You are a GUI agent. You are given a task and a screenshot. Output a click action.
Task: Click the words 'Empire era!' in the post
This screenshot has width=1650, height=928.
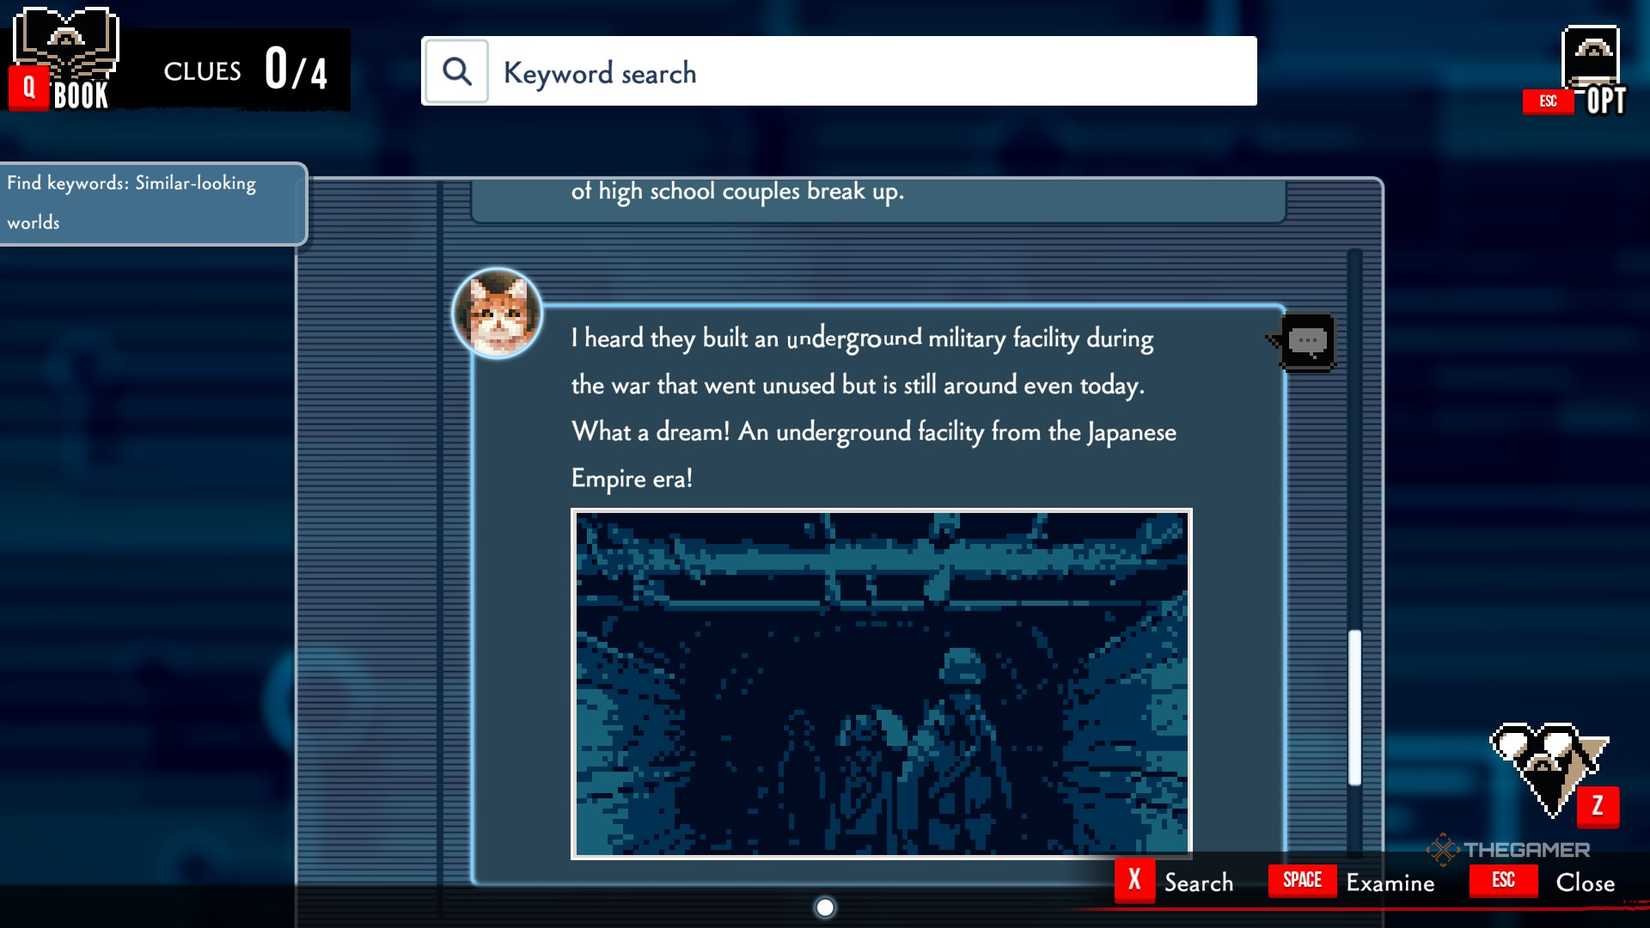pyautogui.click(x=632, y=478)
